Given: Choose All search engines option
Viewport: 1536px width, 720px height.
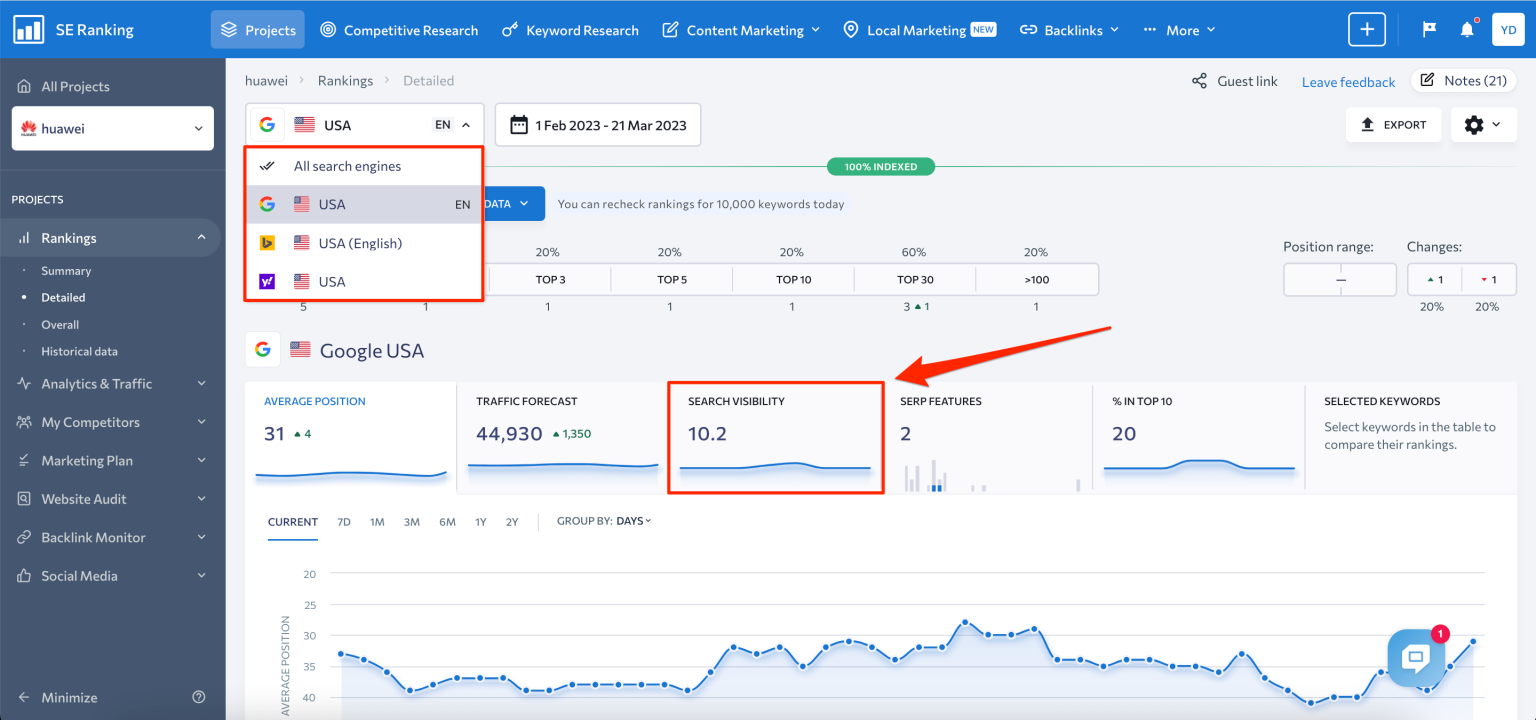Looking at the screenshot, I should 346,165.
